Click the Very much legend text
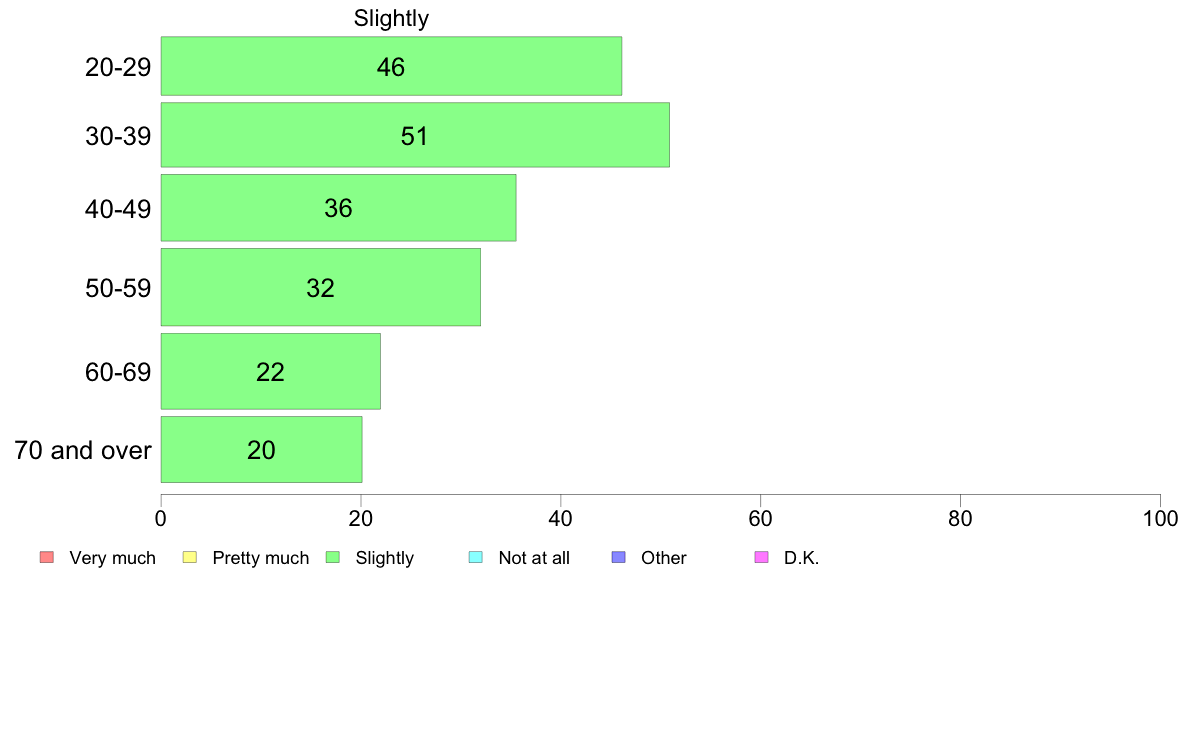The width and height of the screenshot is (1188, 736). 112,558
